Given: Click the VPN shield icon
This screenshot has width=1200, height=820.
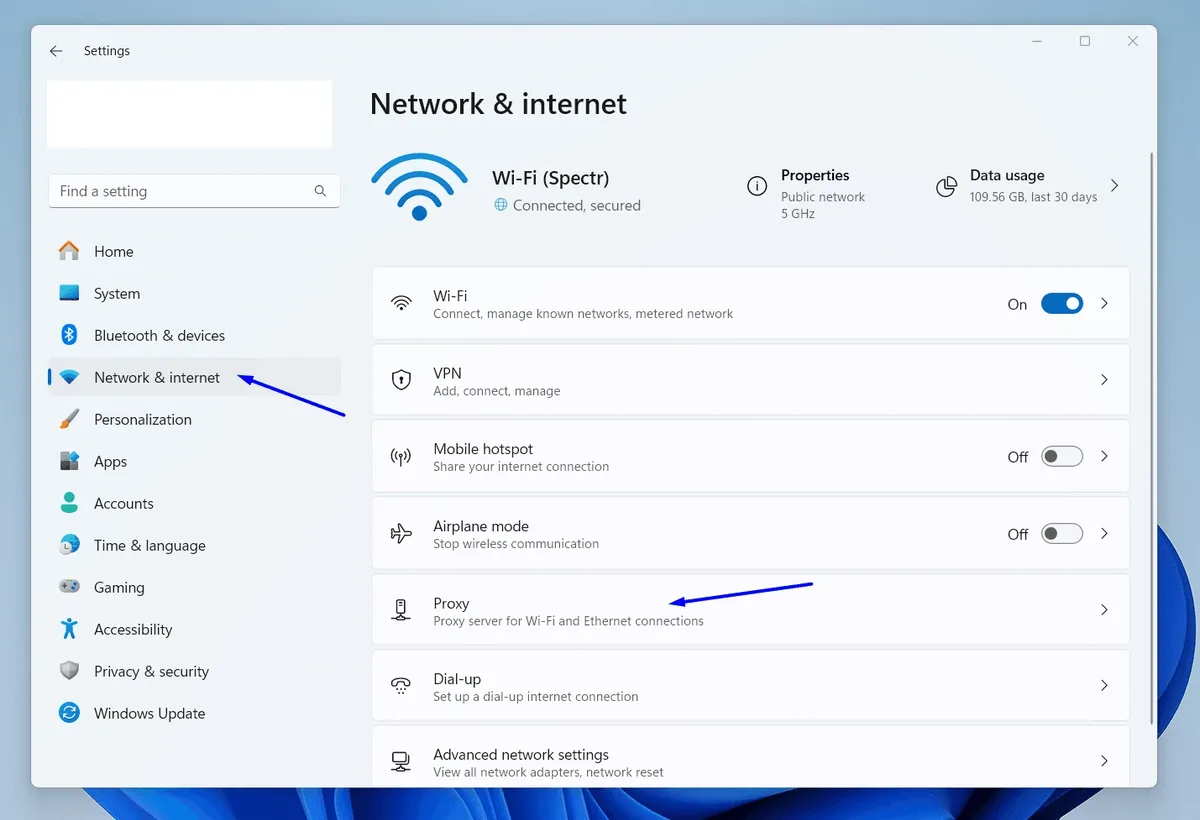Looking at the screenshot, I should 401,380.
